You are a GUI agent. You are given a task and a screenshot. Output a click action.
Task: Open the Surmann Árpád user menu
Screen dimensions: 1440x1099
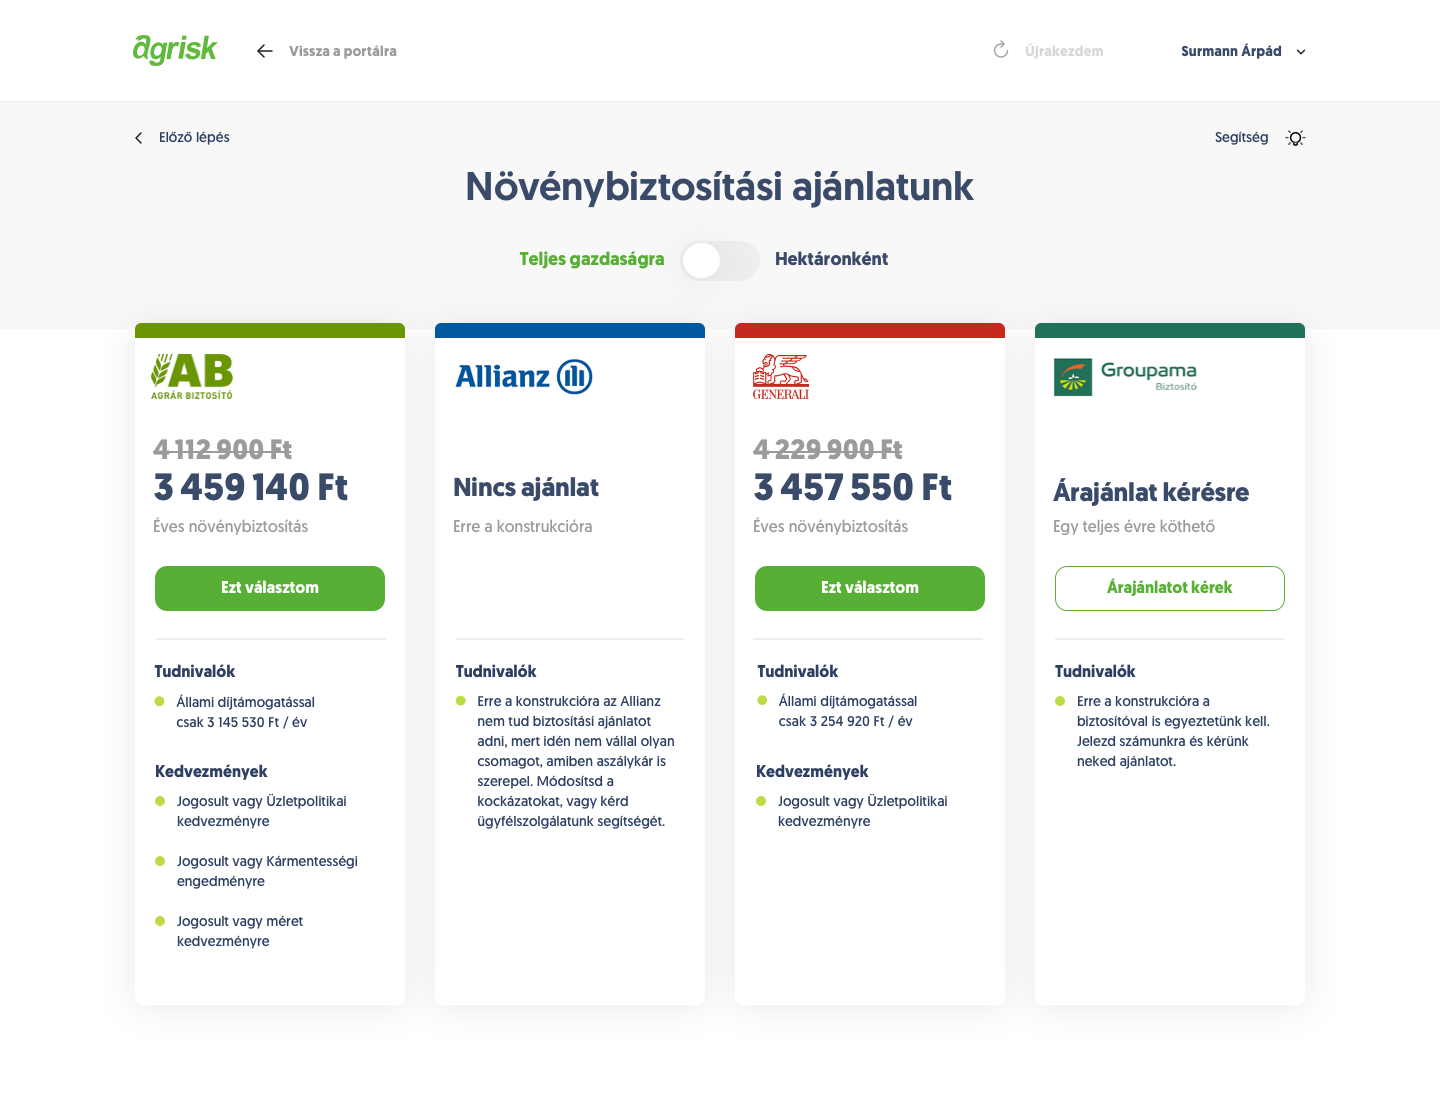tap(1231, 51)
